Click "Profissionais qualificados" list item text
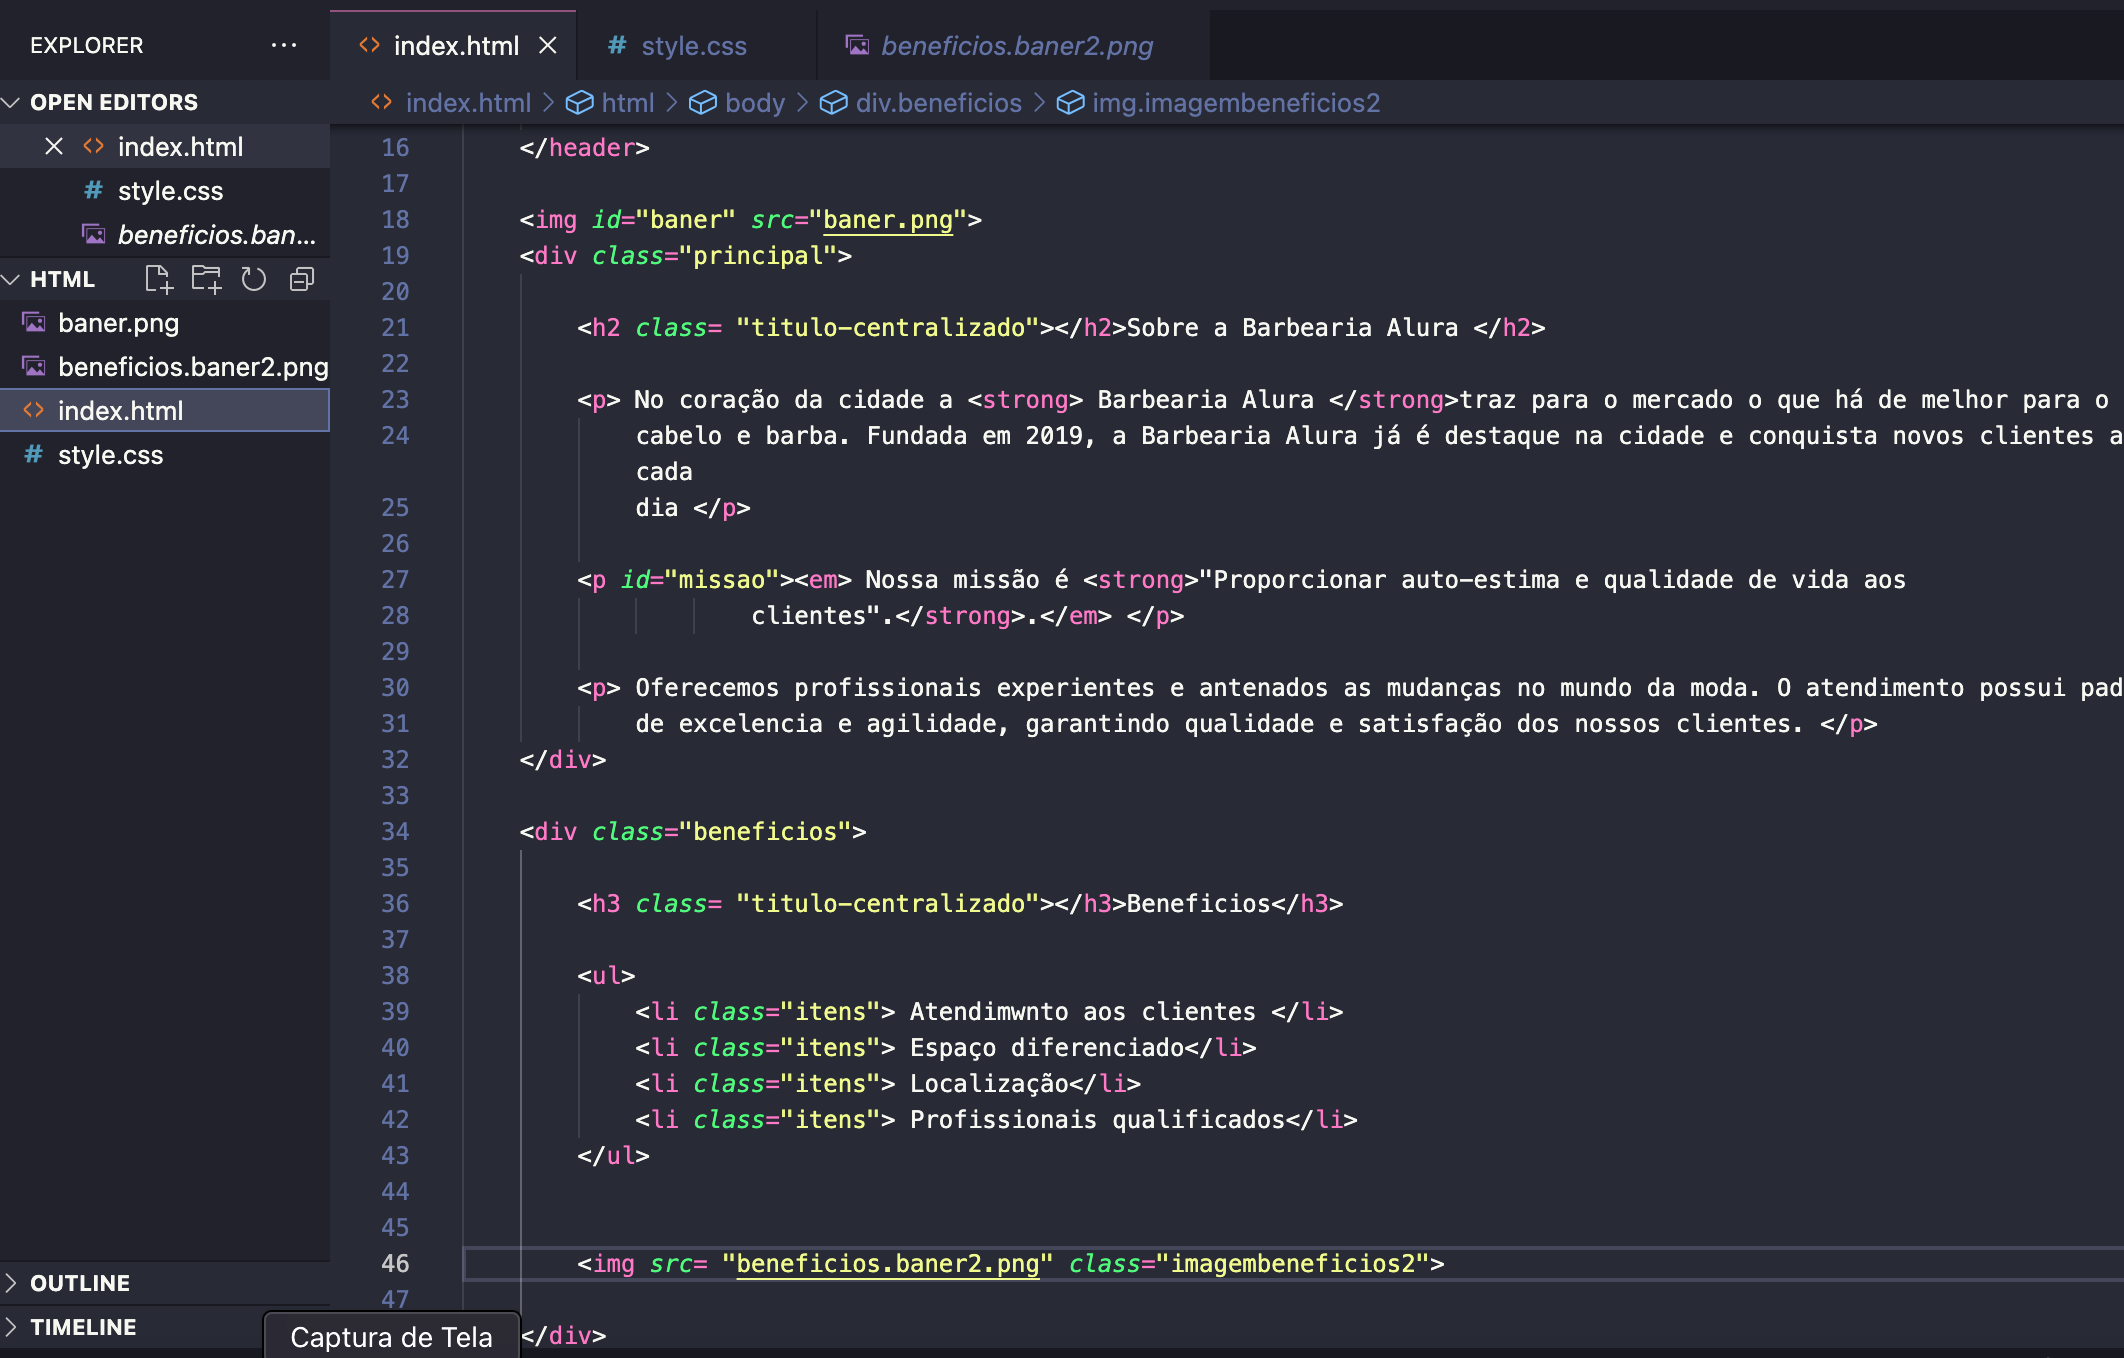This screenshot has height=1358, width=2124. click(1097, 1119)
